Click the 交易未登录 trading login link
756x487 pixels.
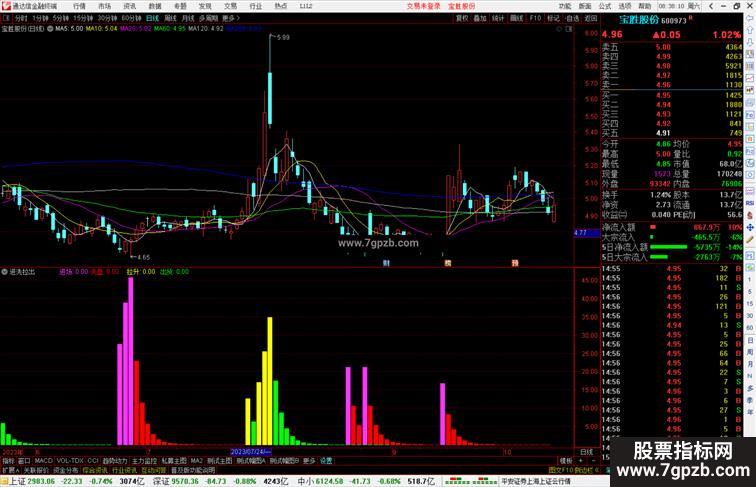pyautogui.click(x=423, y=6)
